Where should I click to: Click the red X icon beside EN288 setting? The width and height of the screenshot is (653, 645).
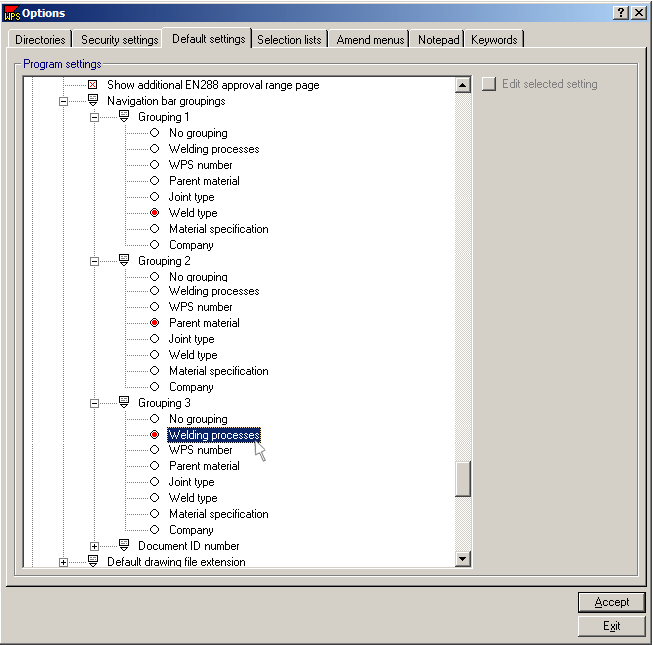(93, 85)
